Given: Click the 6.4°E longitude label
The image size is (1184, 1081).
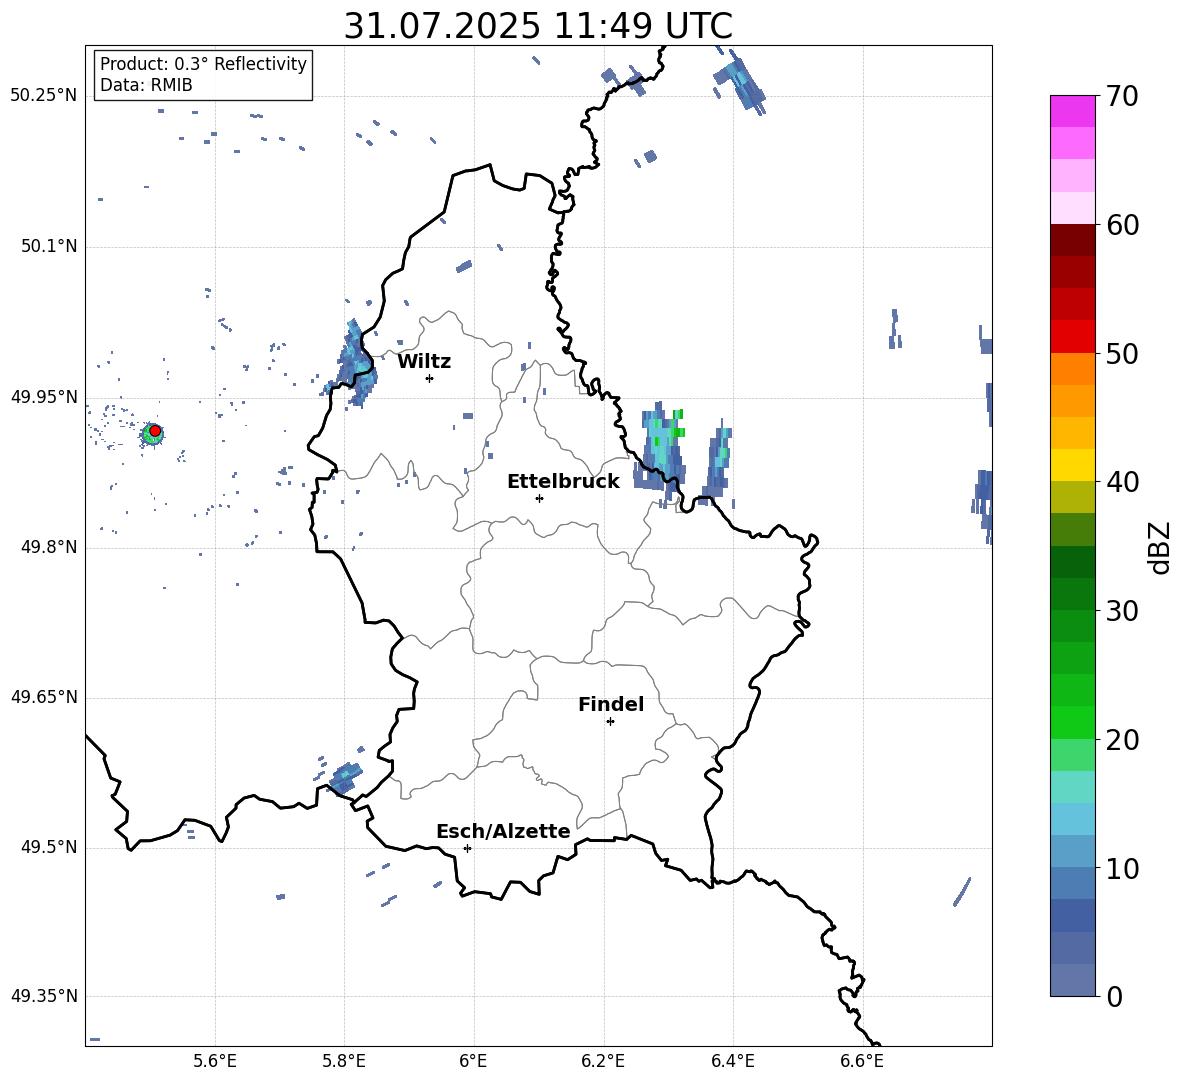Looking at the screenshot, I should pos(732,1061).
